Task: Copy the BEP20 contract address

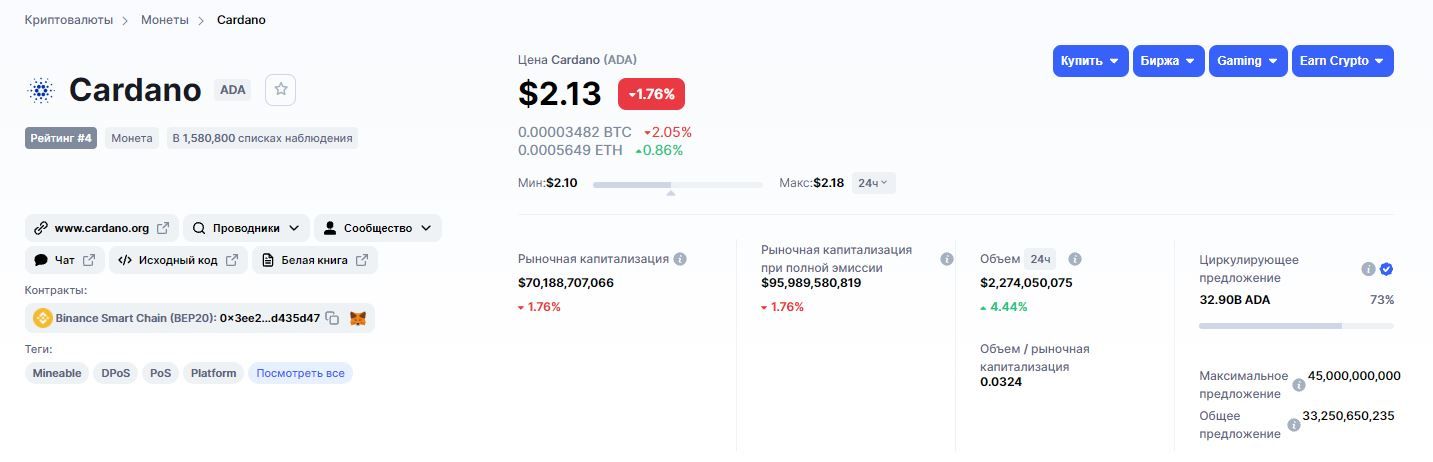Action: click(332, 318)
